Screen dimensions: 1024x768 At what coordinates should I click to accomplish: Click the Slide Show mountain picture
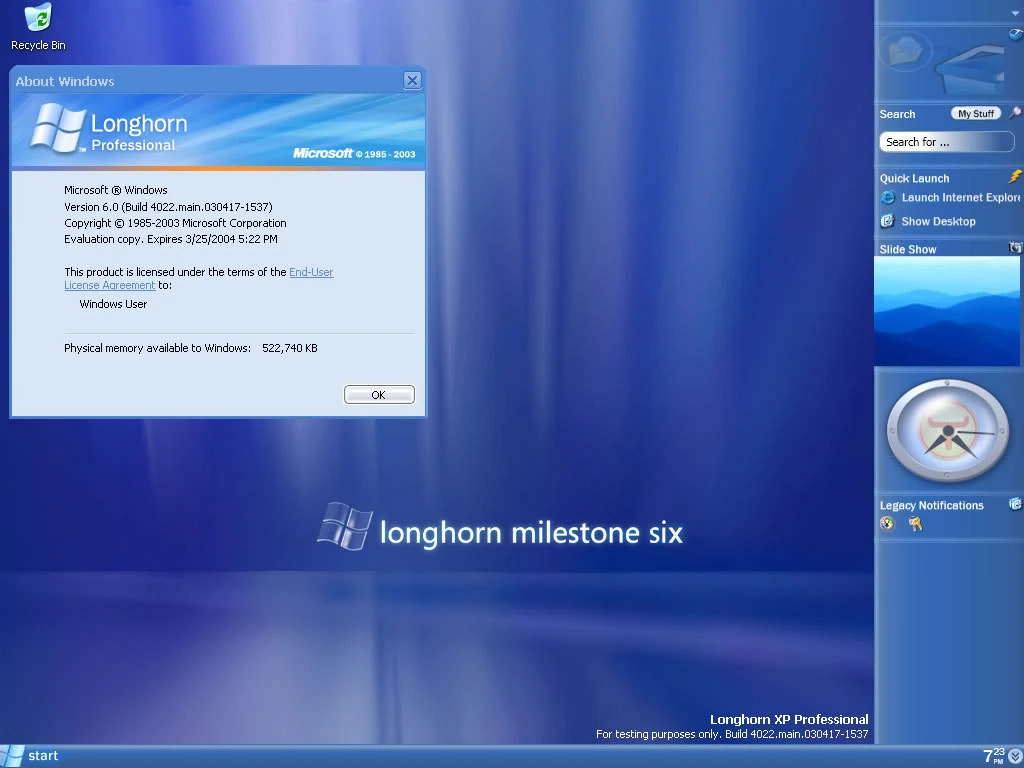pos(946,311)
